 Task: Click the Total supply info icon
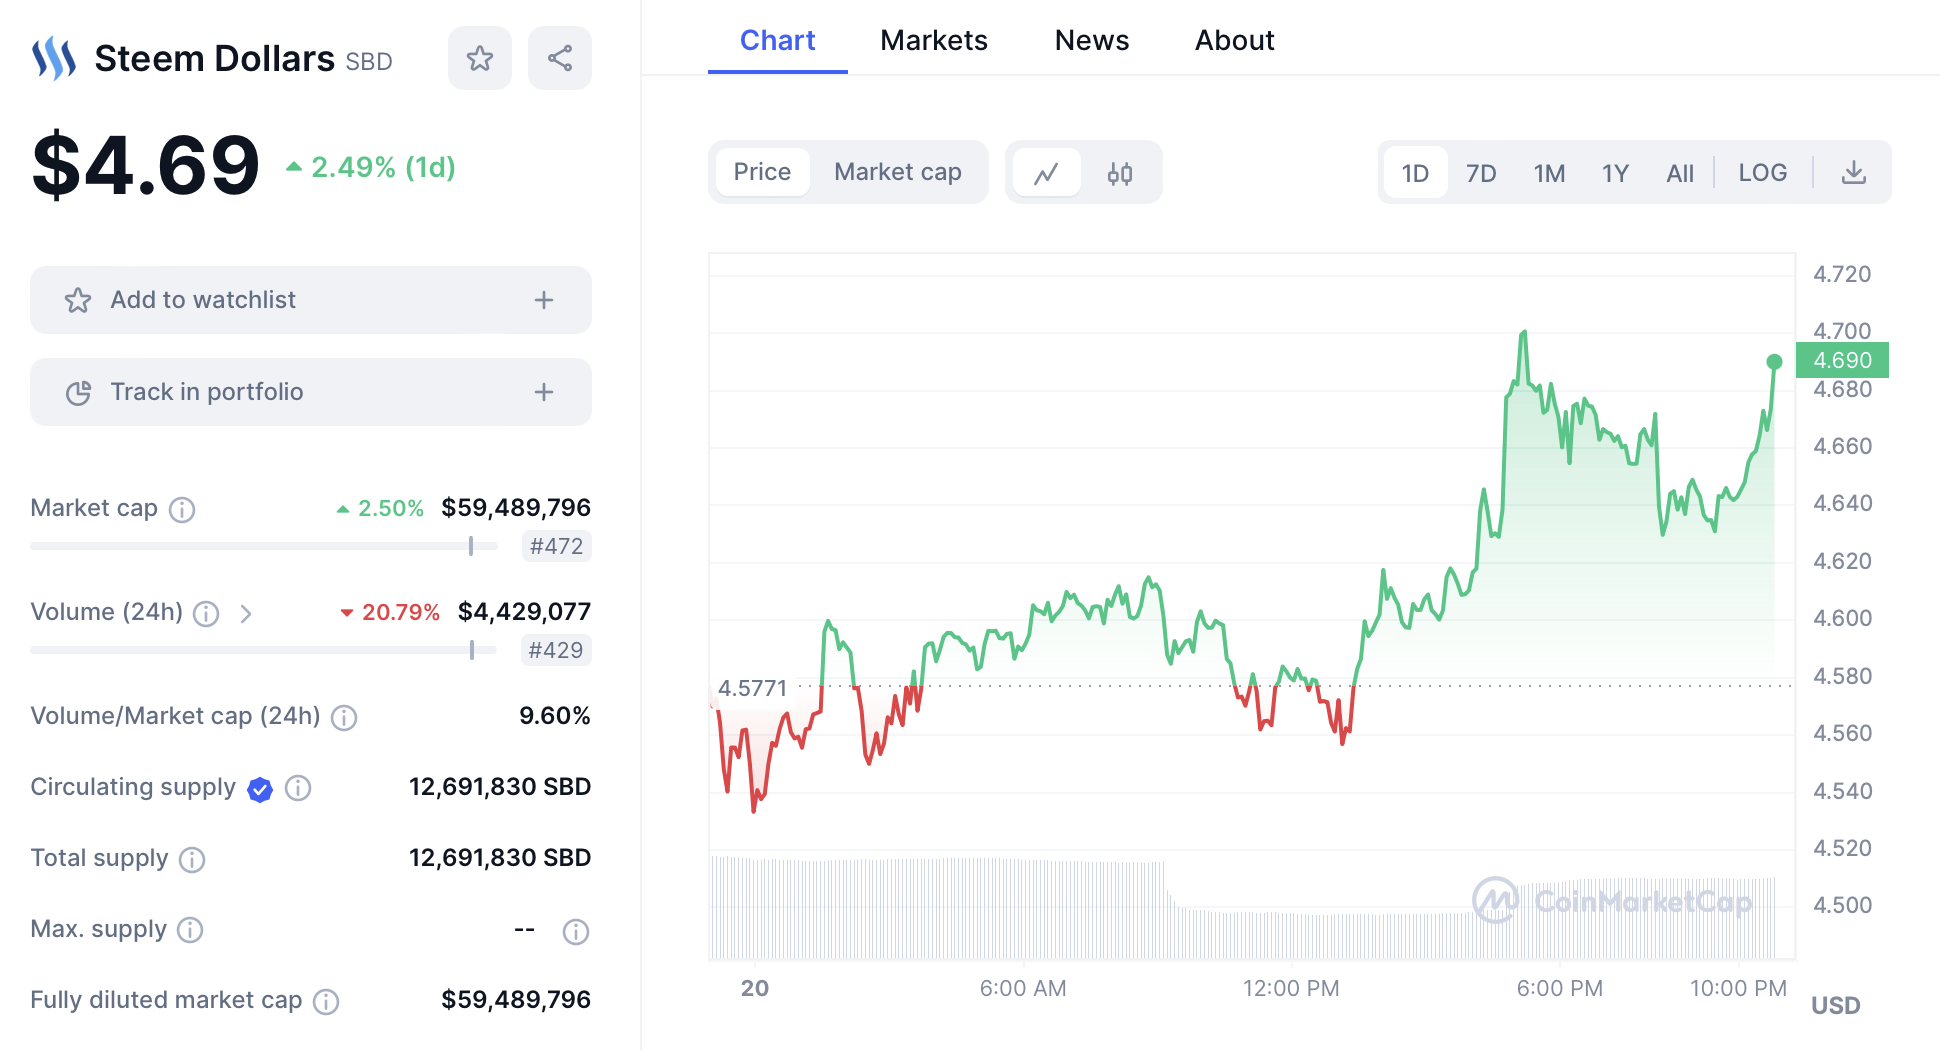[x=192, y=859]
